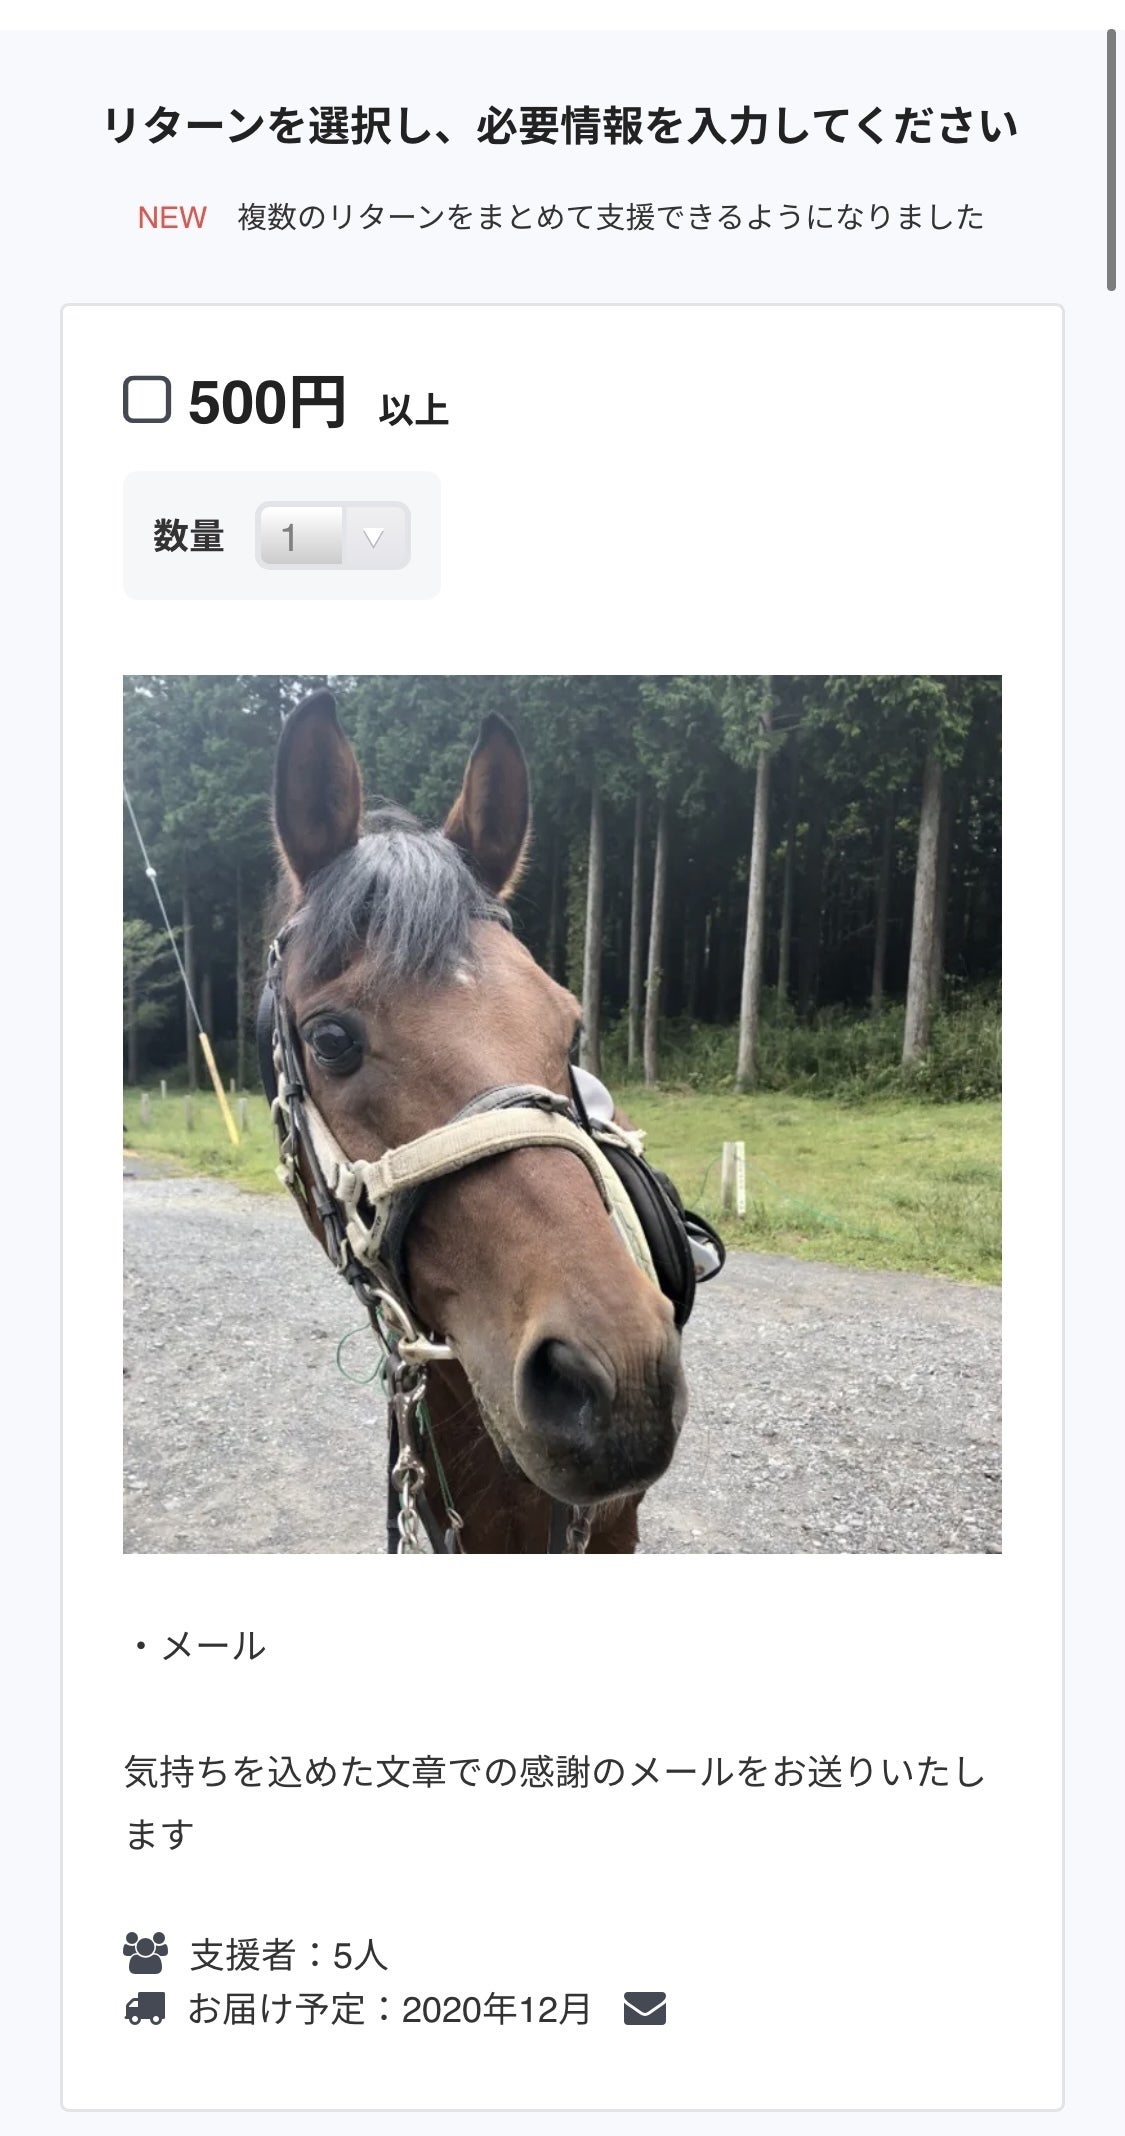Image resolution: width=1125 pixels, height=2136 pixels.
Task: Click the page scrollbar handle
Action: 1111,160
